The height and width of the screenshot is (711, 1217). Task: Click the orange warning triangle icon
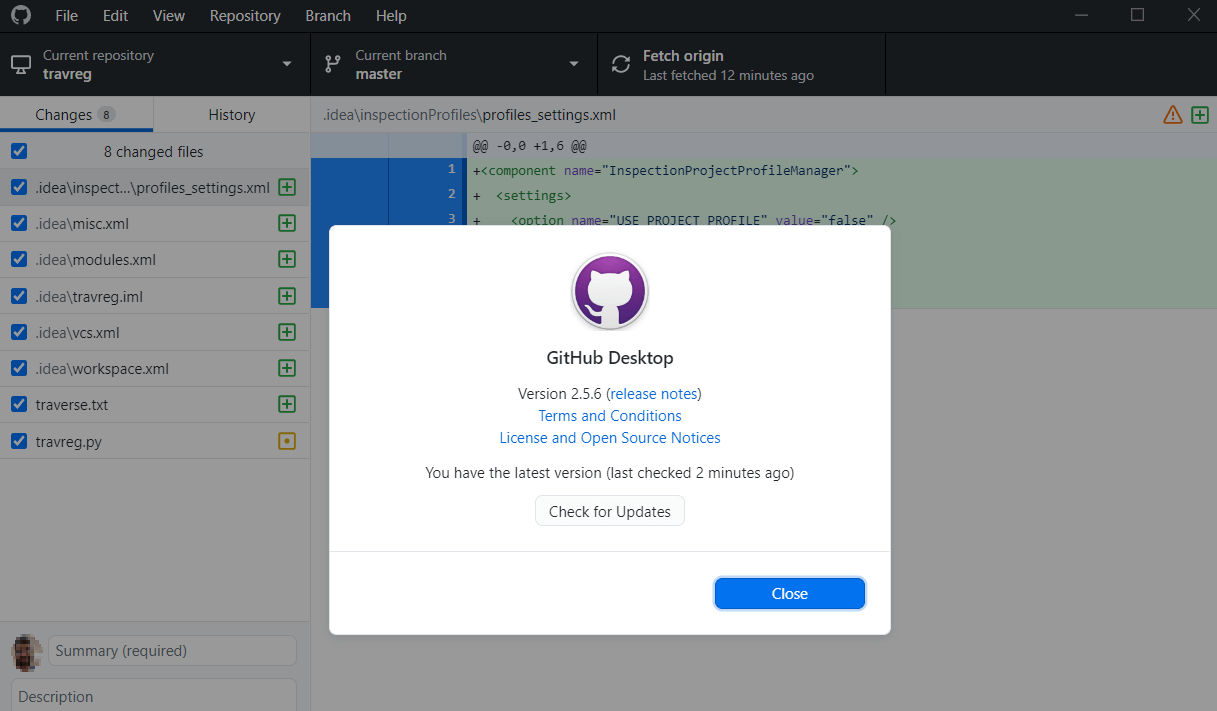click(x=1173, y=115)
